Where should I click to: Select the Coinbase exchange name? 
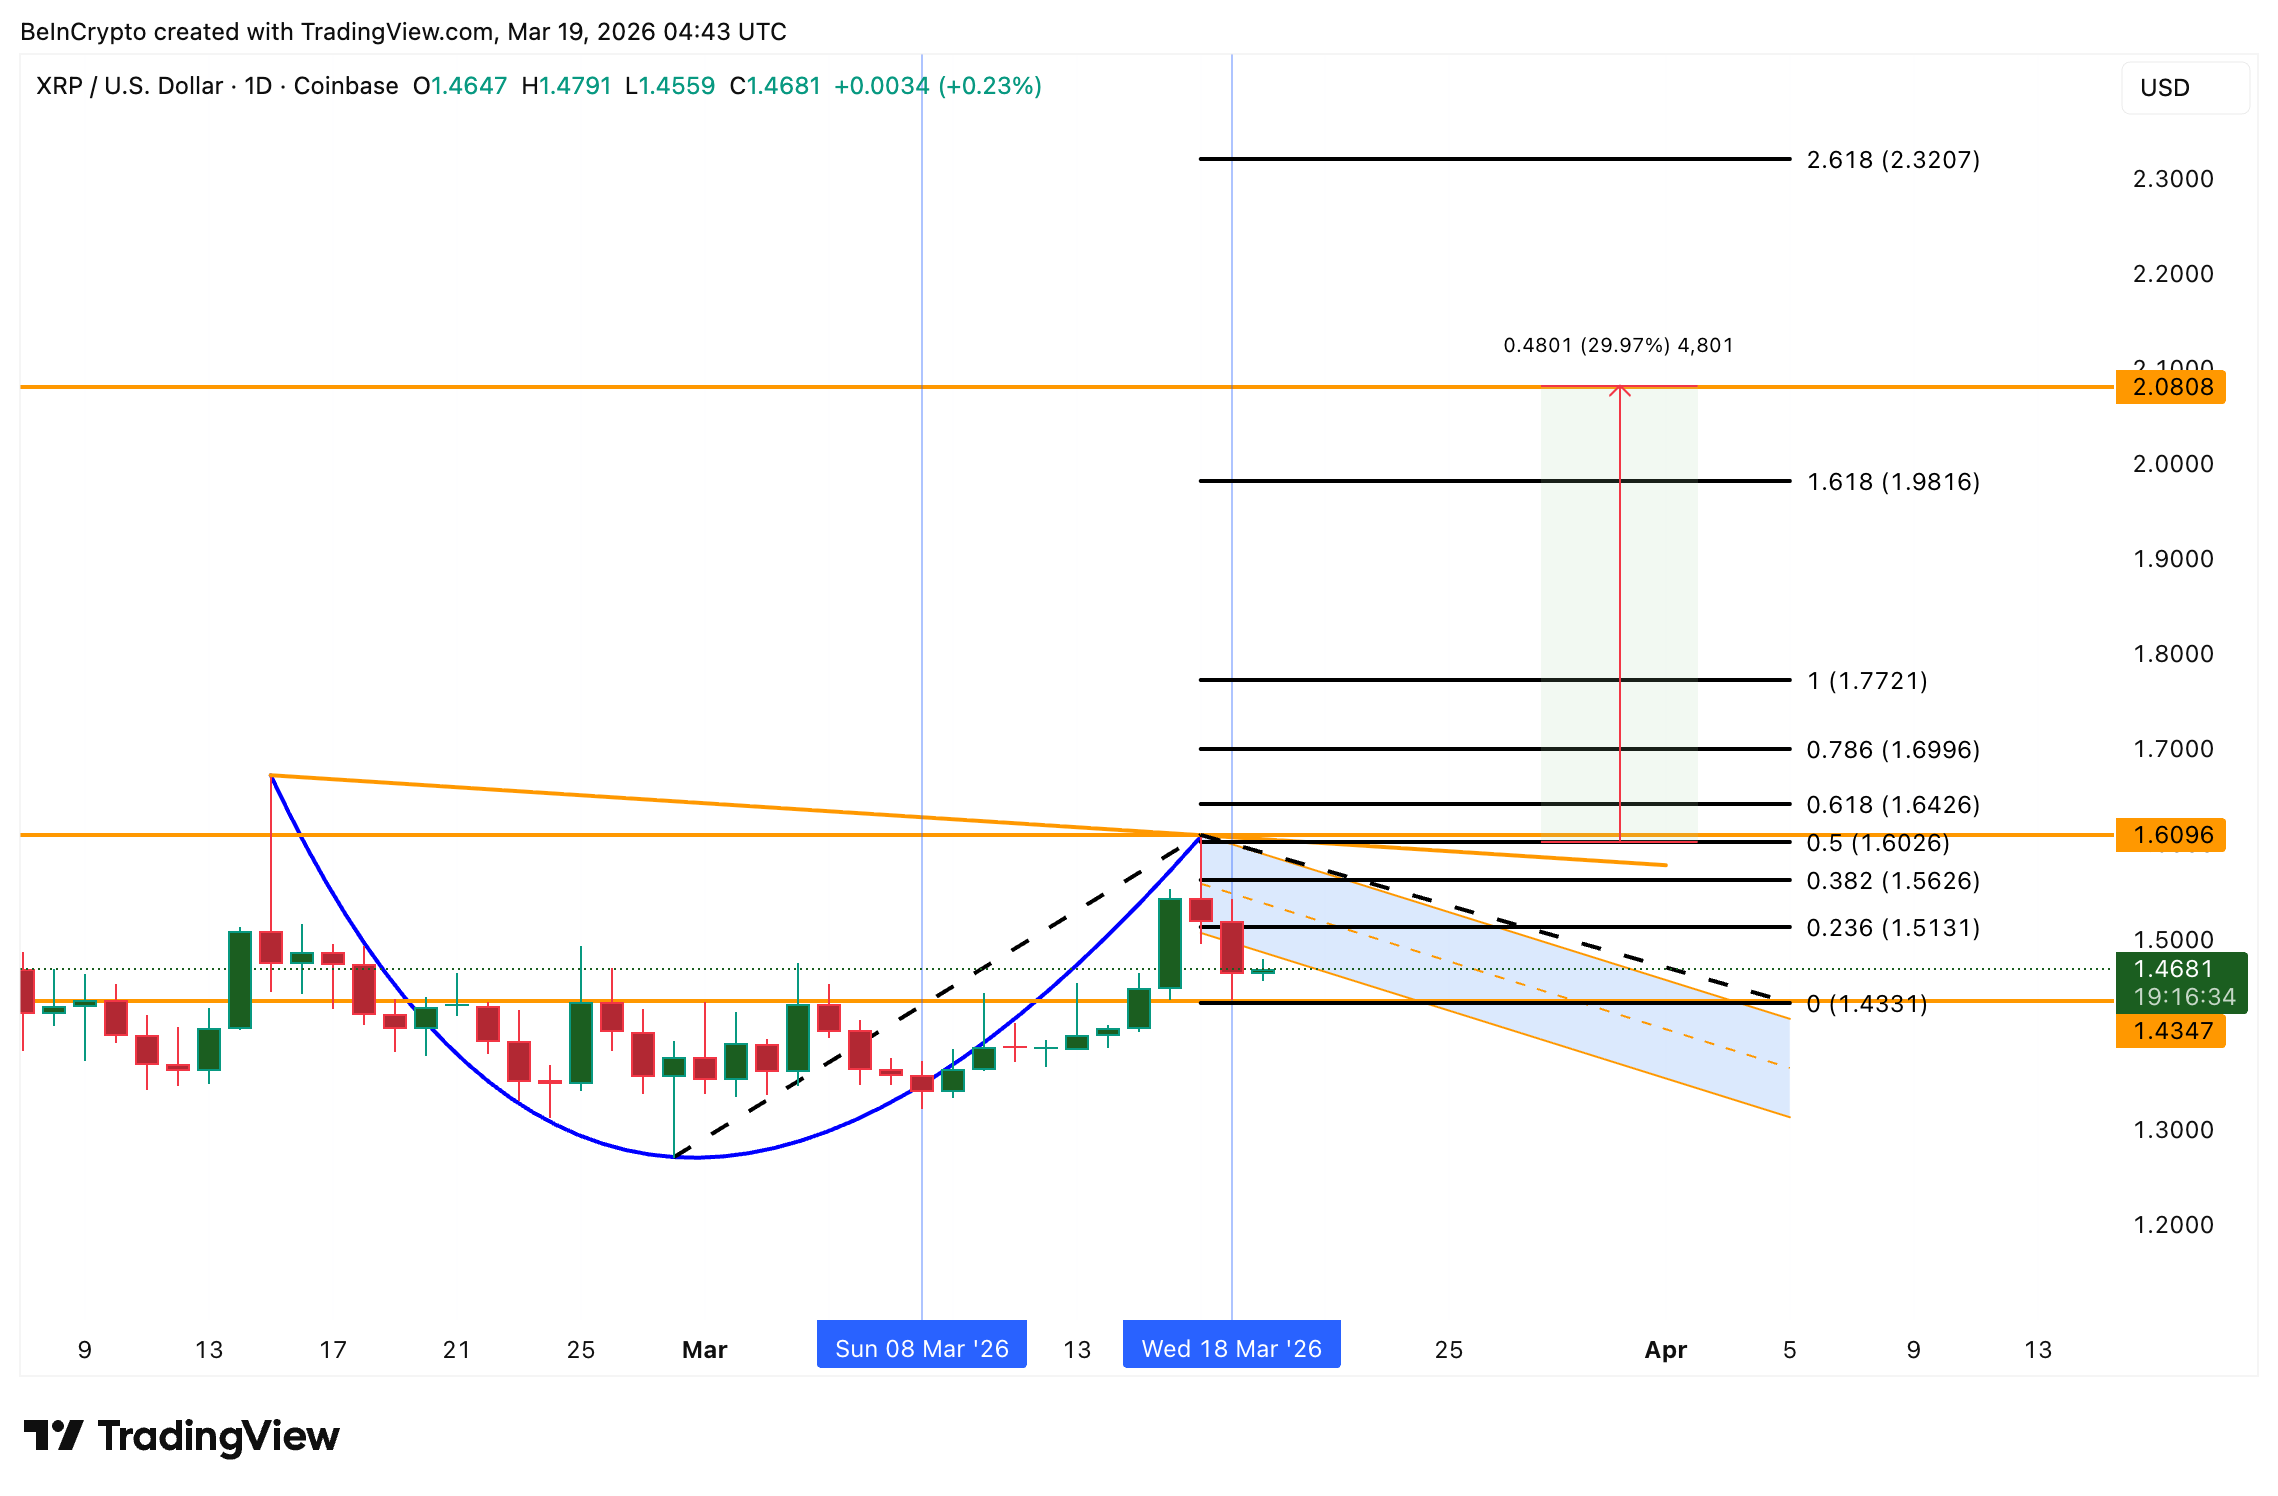pos(345,86)
